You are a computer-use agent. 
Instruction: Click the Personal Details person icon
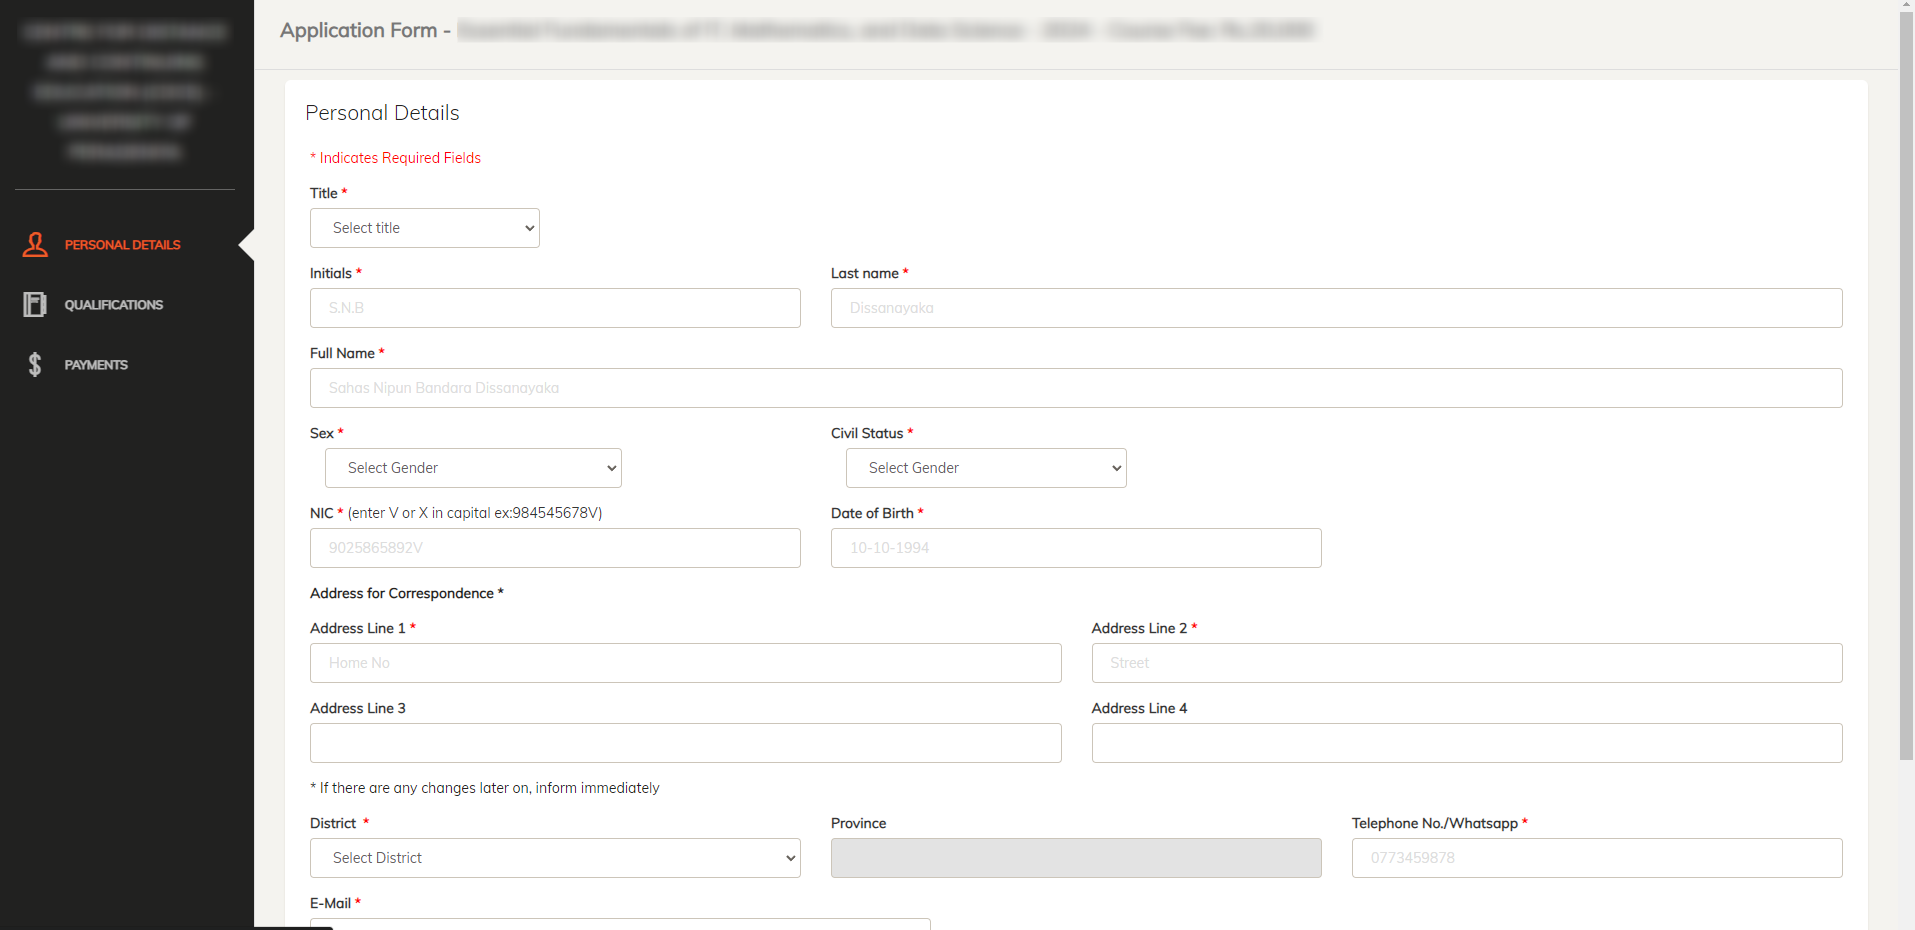[x=35, y=244]
